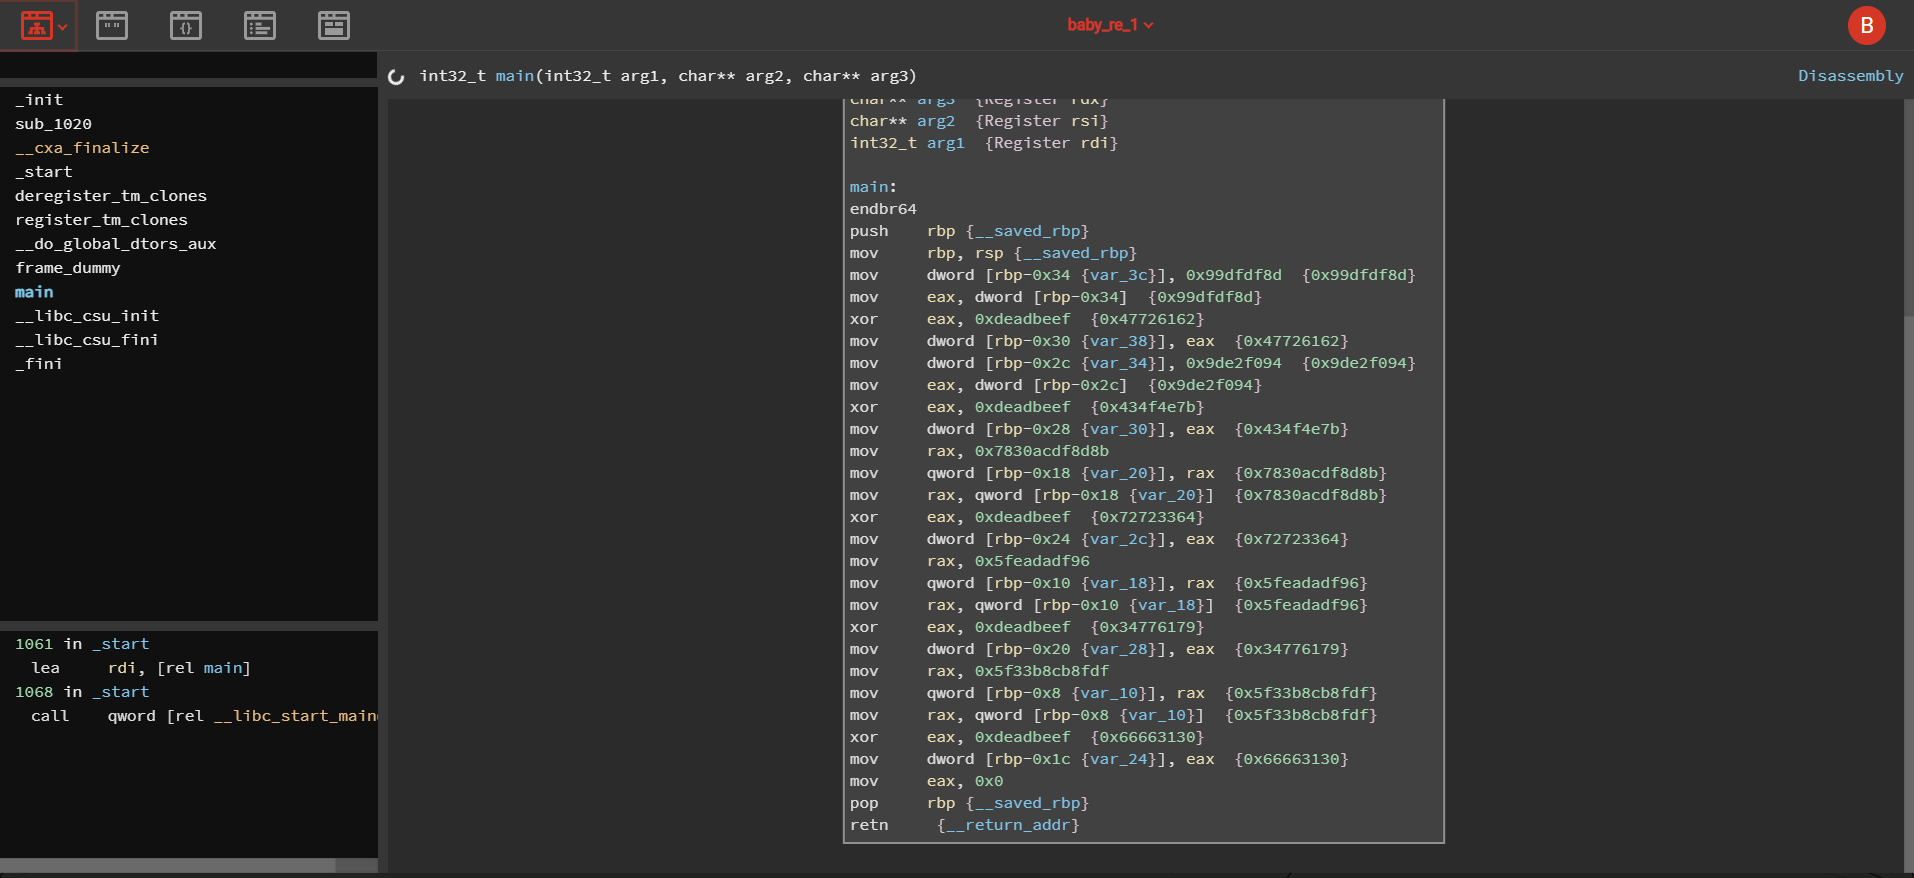The image size is (1914, 878).
Task: Click the retn instruction
Action: coord(869,825)
